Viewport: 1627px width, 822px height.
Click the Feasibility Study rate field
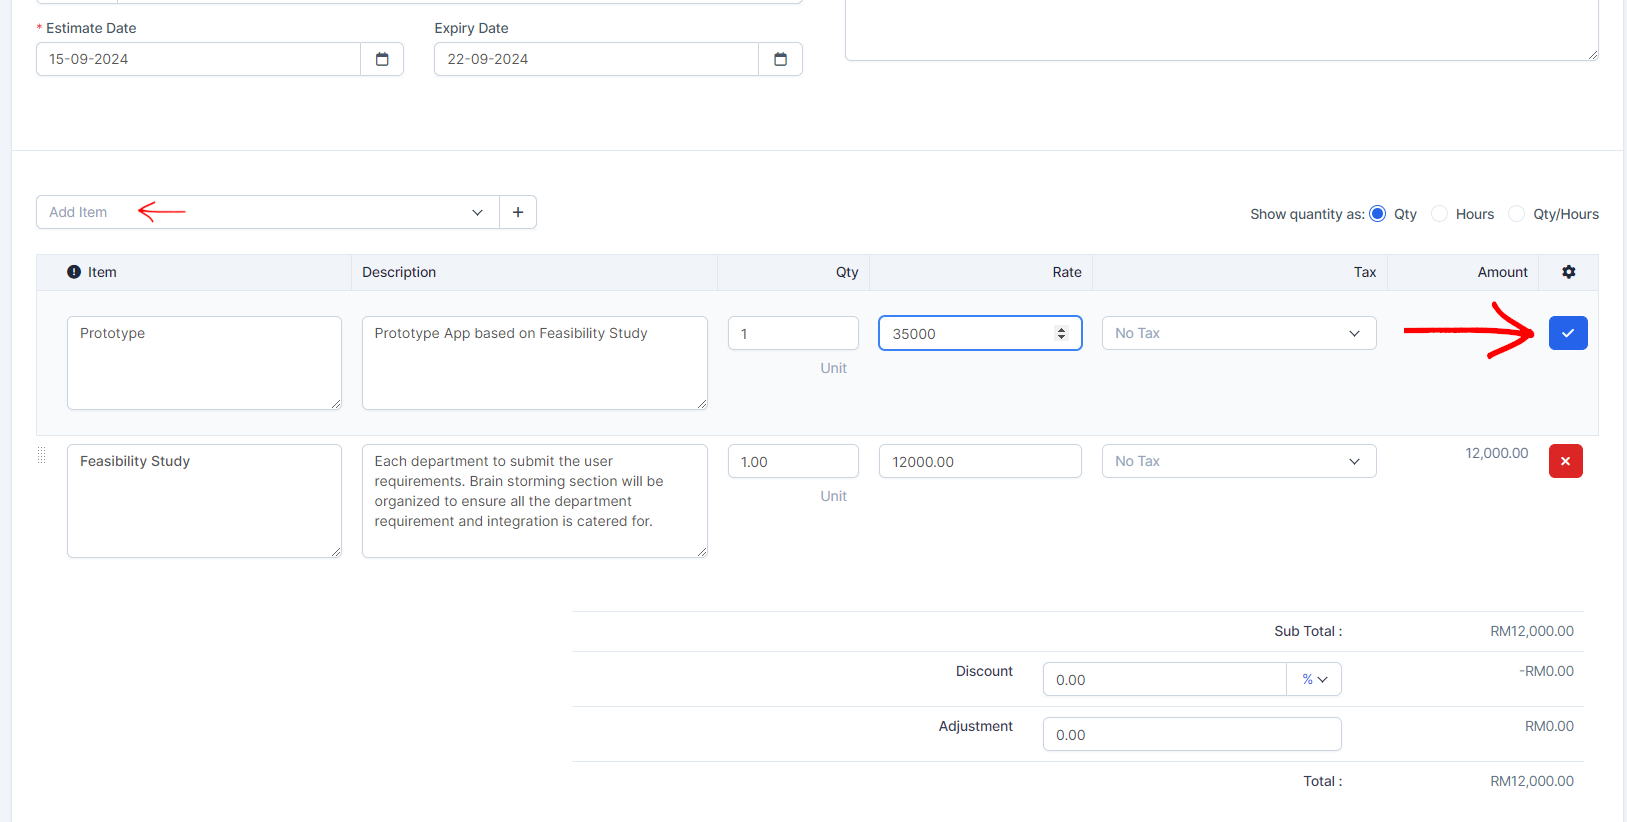979,461
